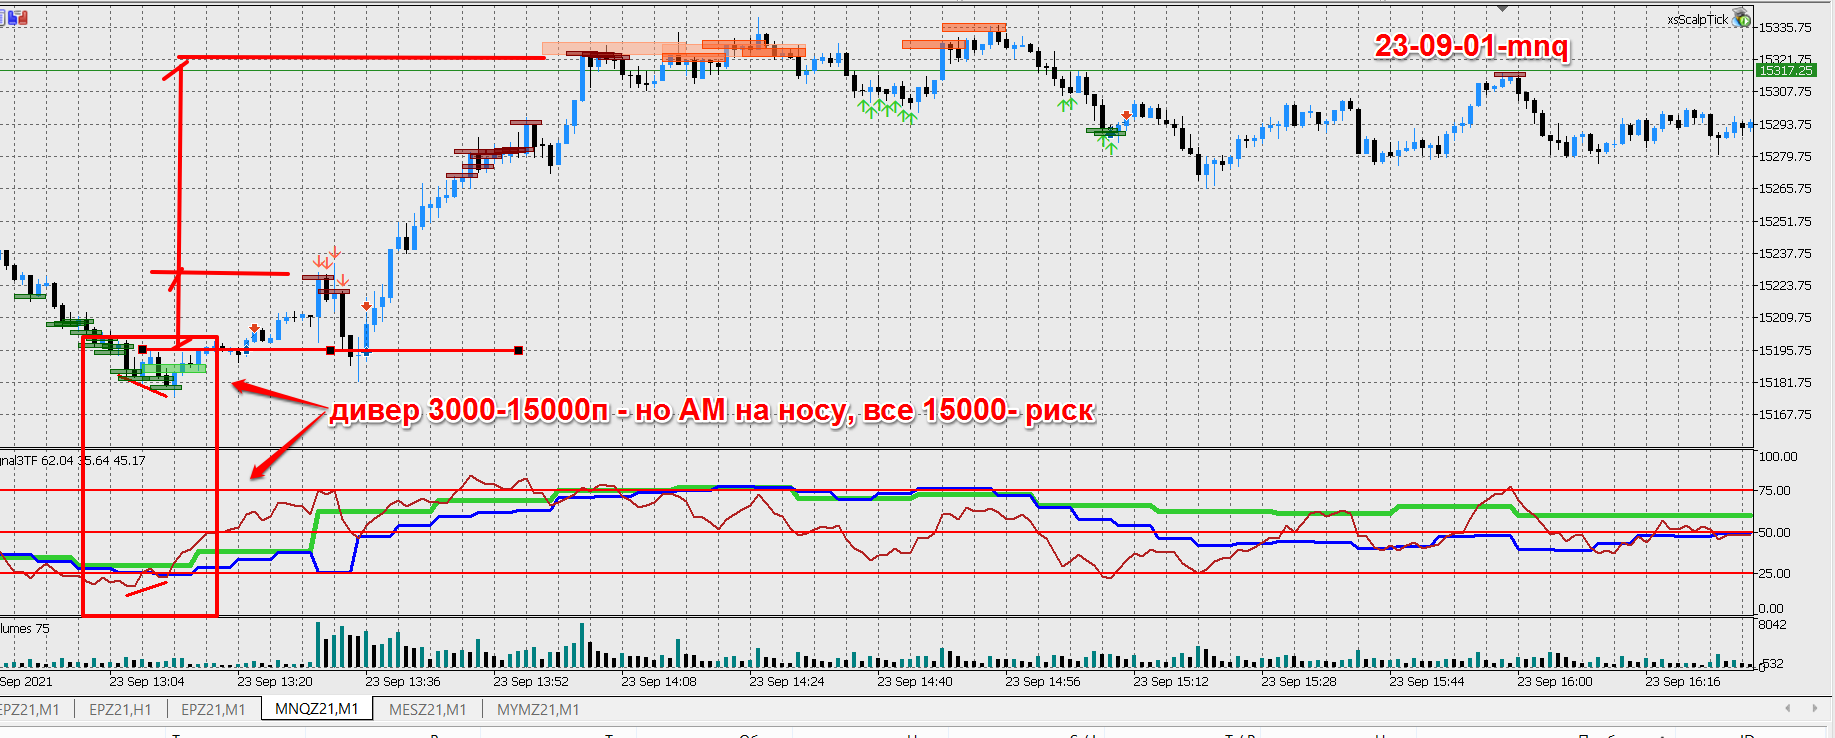The height and width of the screenshot is (738, 1835).
Task: Click the 15307.75 price scale label
Action: (1785, 91)
